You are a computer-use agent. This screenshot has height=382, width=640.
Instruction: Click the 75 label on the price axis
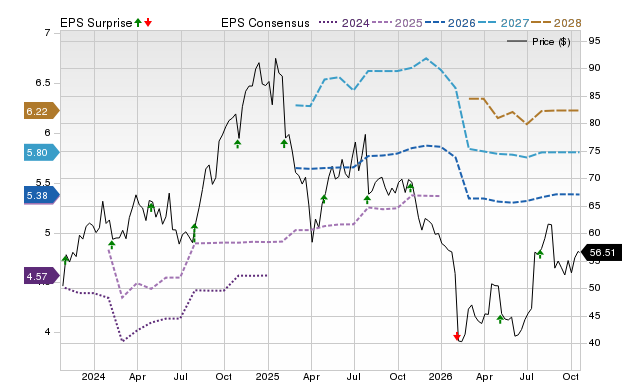coord(594,151)
